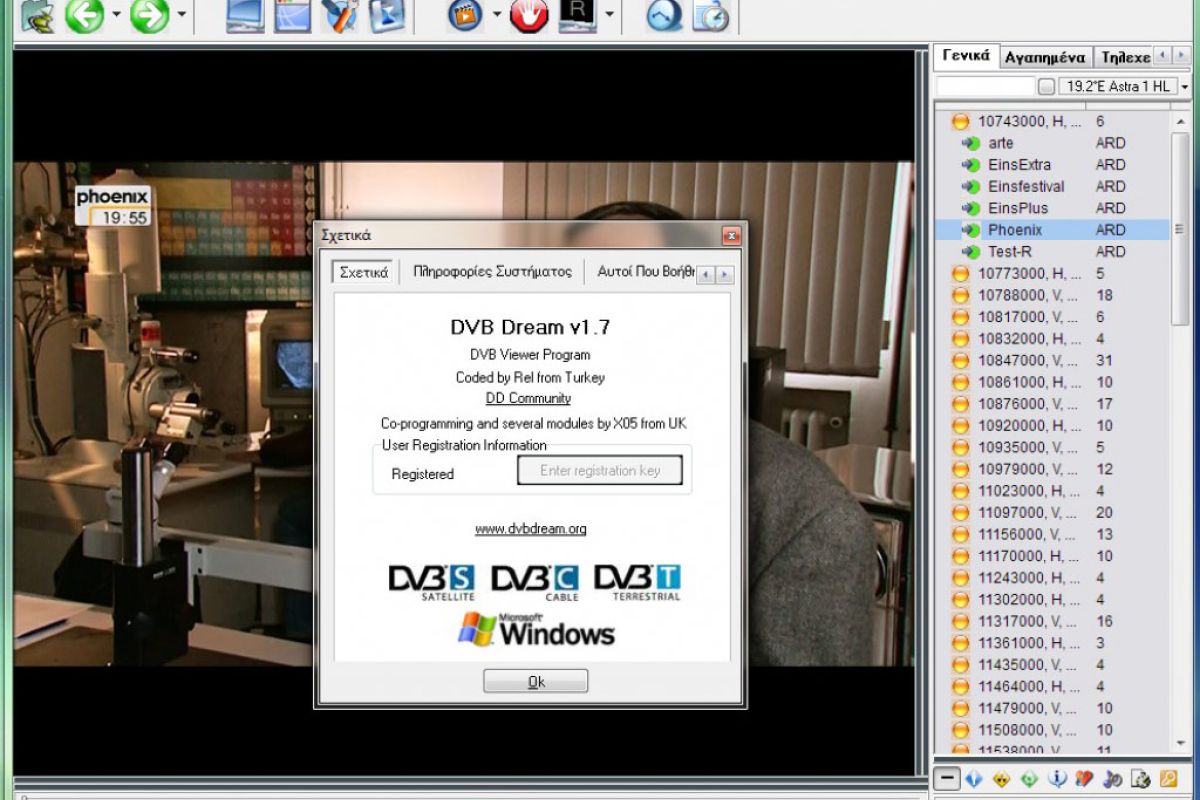Click the info bubble icon below channel list
This screenshot has height=800, width=1200.
pos(1057,779)
